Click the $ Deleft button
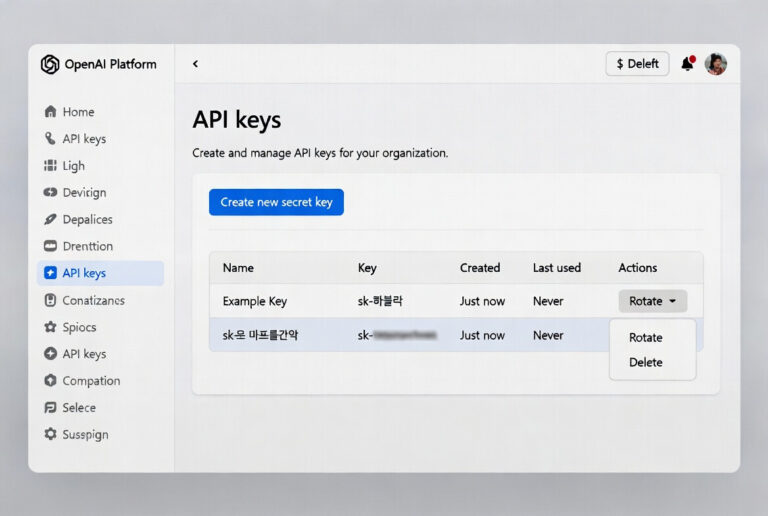768x516 pixels. click(x=637, y=64)
